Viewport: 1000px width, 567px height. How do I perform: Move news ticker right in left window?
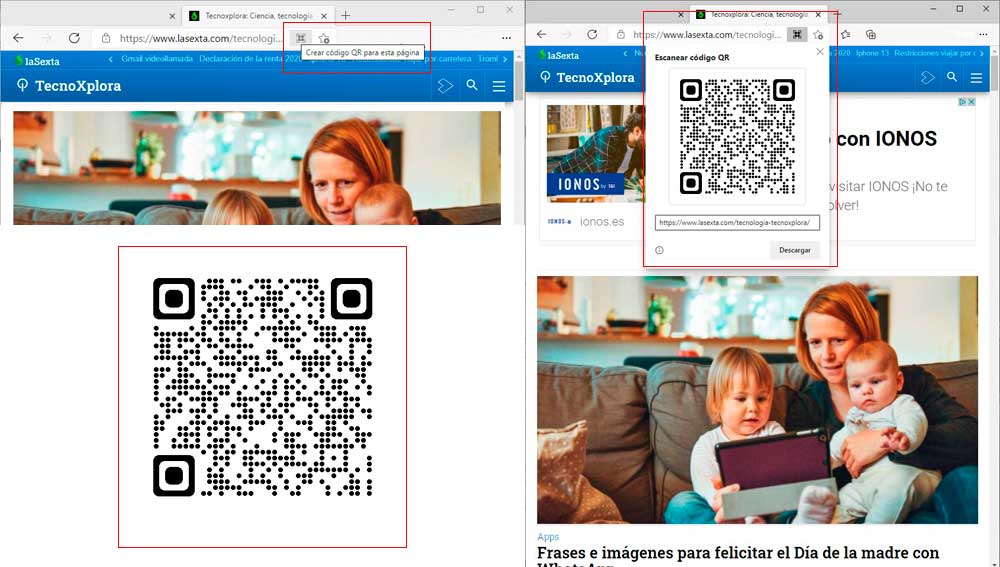pos(506,59)
